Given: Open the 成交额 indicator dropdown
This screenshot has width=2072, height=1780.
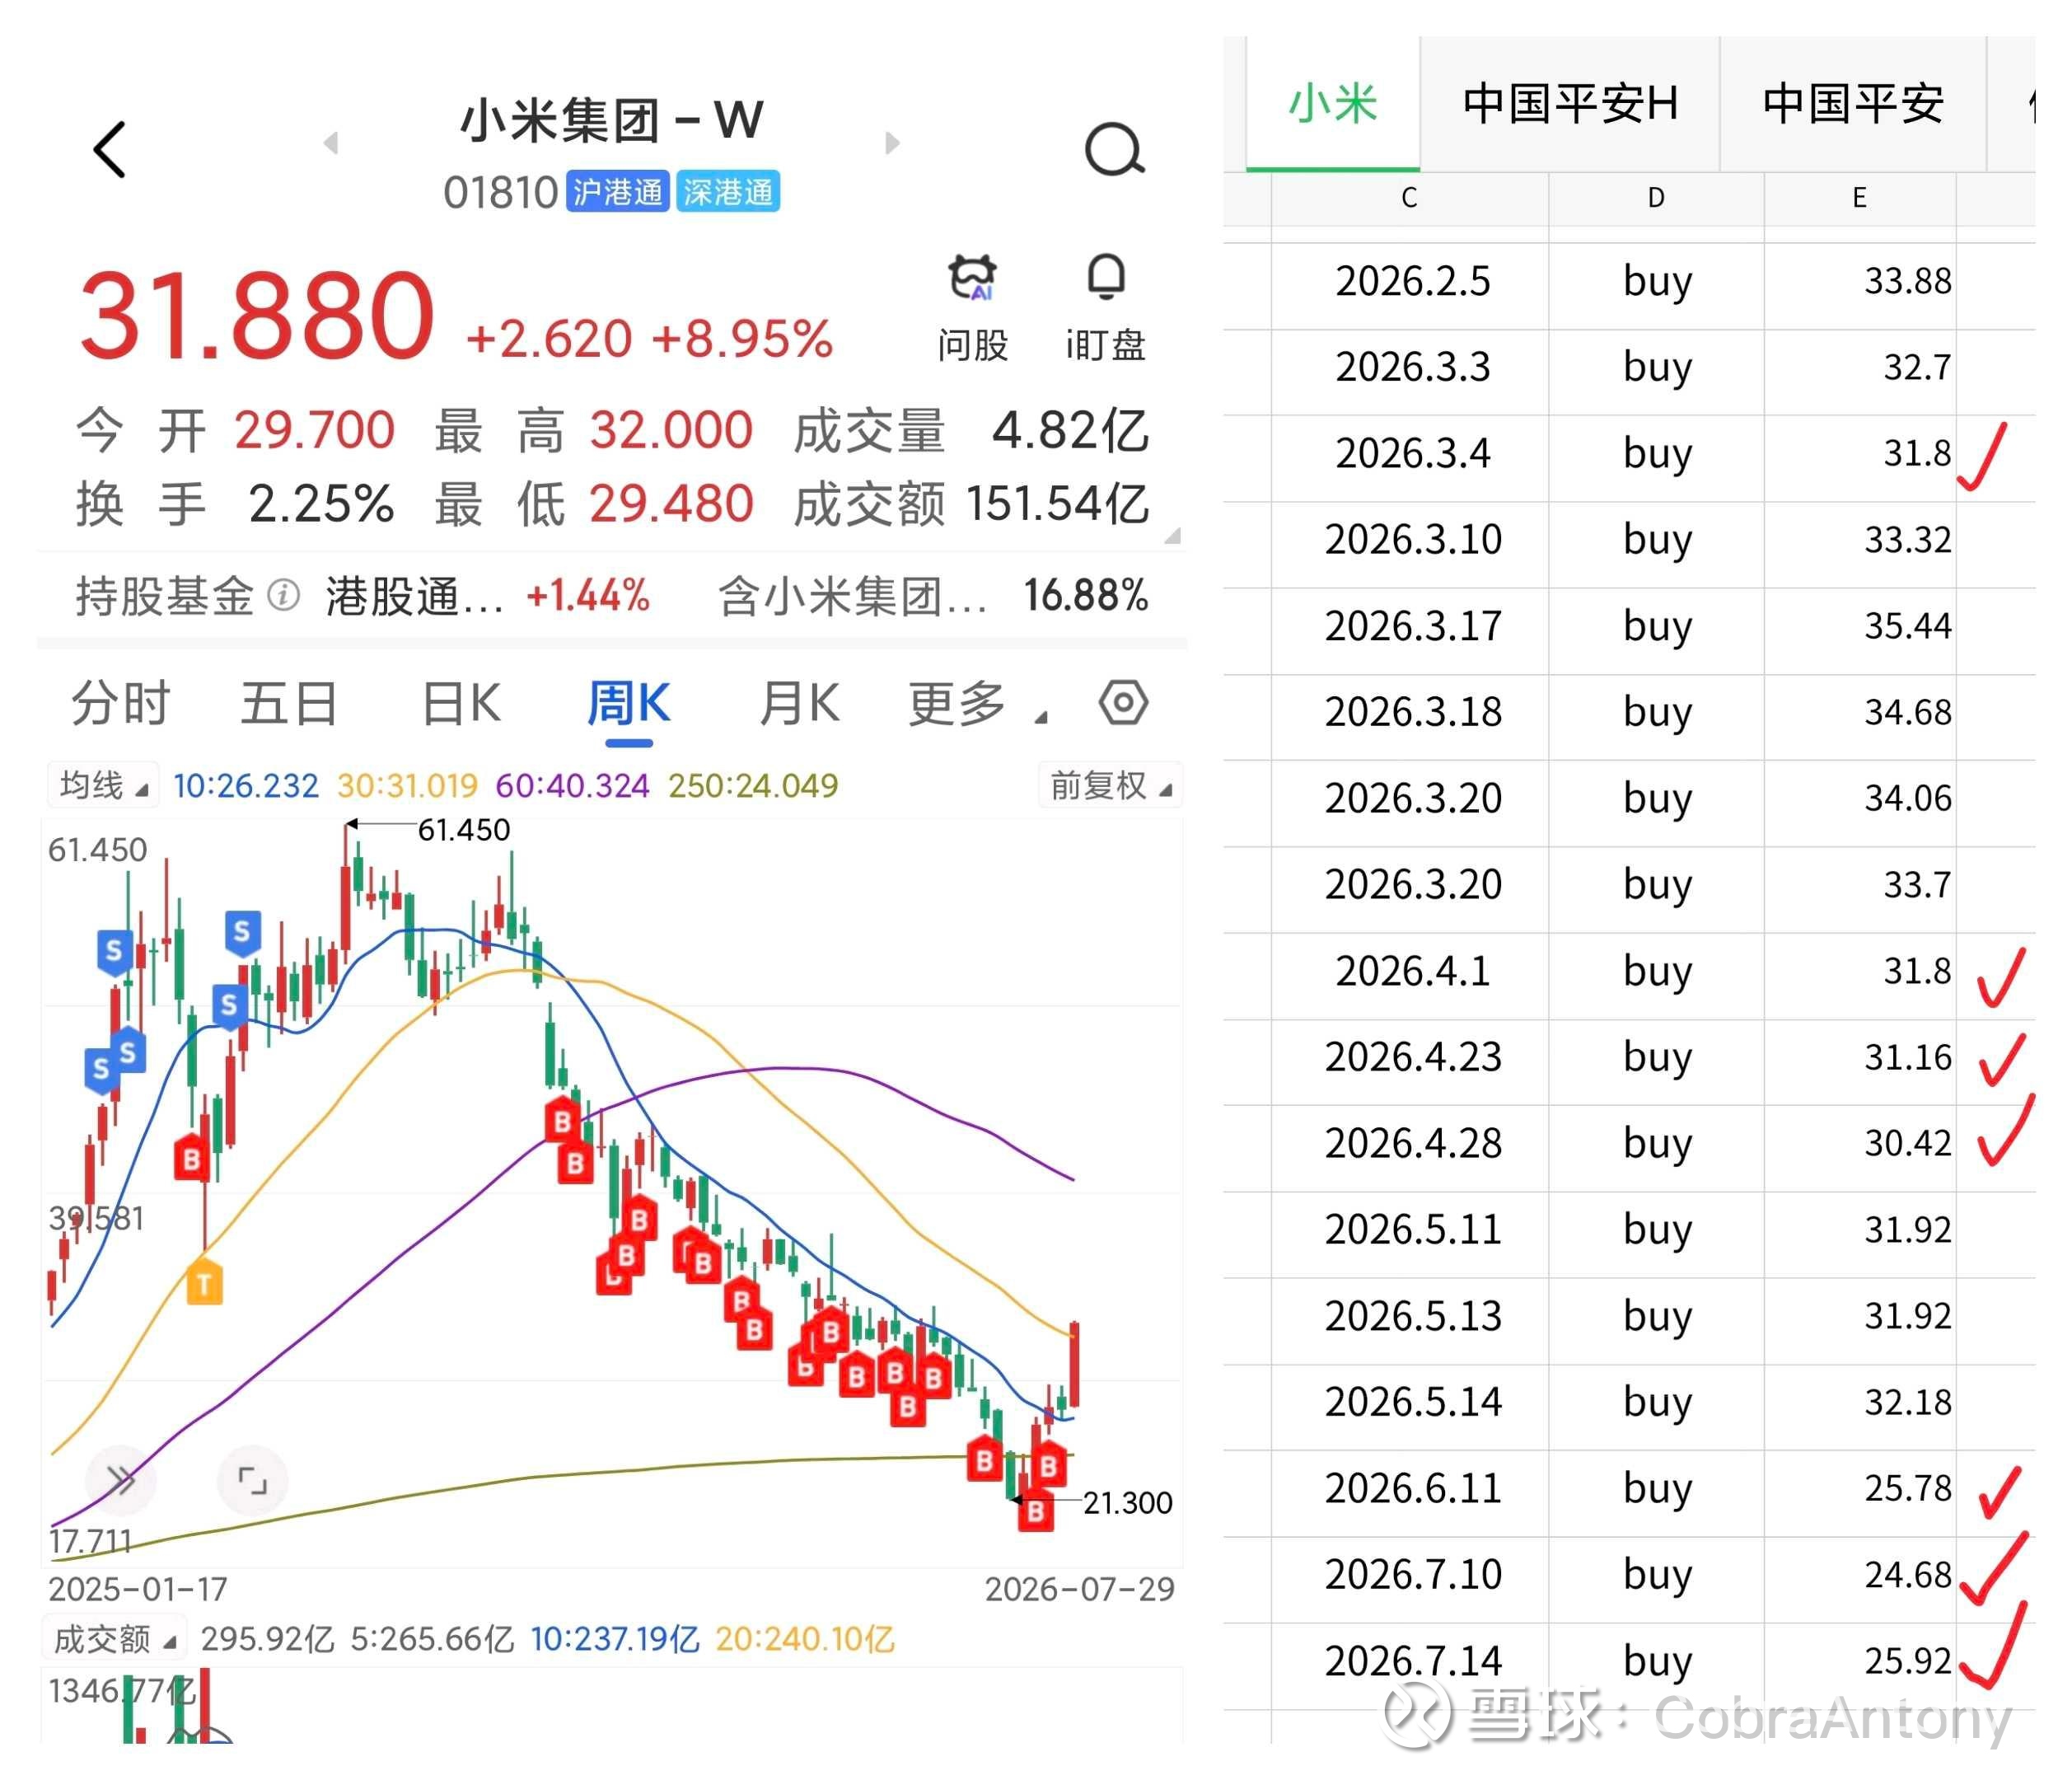Looking at the screenshot, I should (x=114, y=1640).
